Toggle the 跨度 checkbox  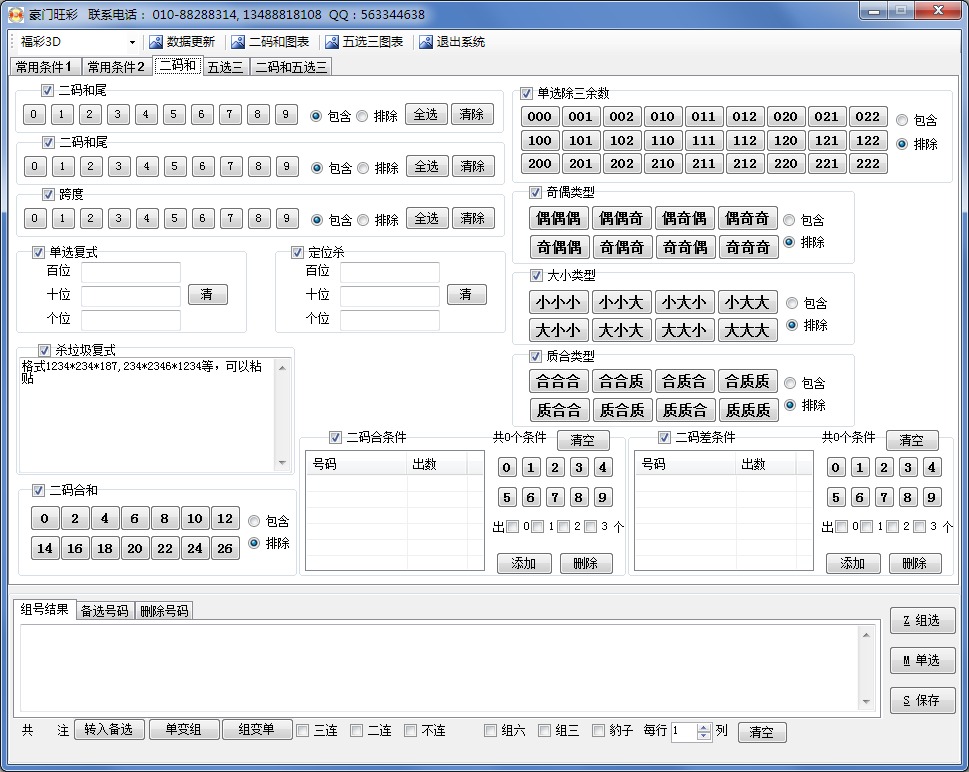[48, 194]
